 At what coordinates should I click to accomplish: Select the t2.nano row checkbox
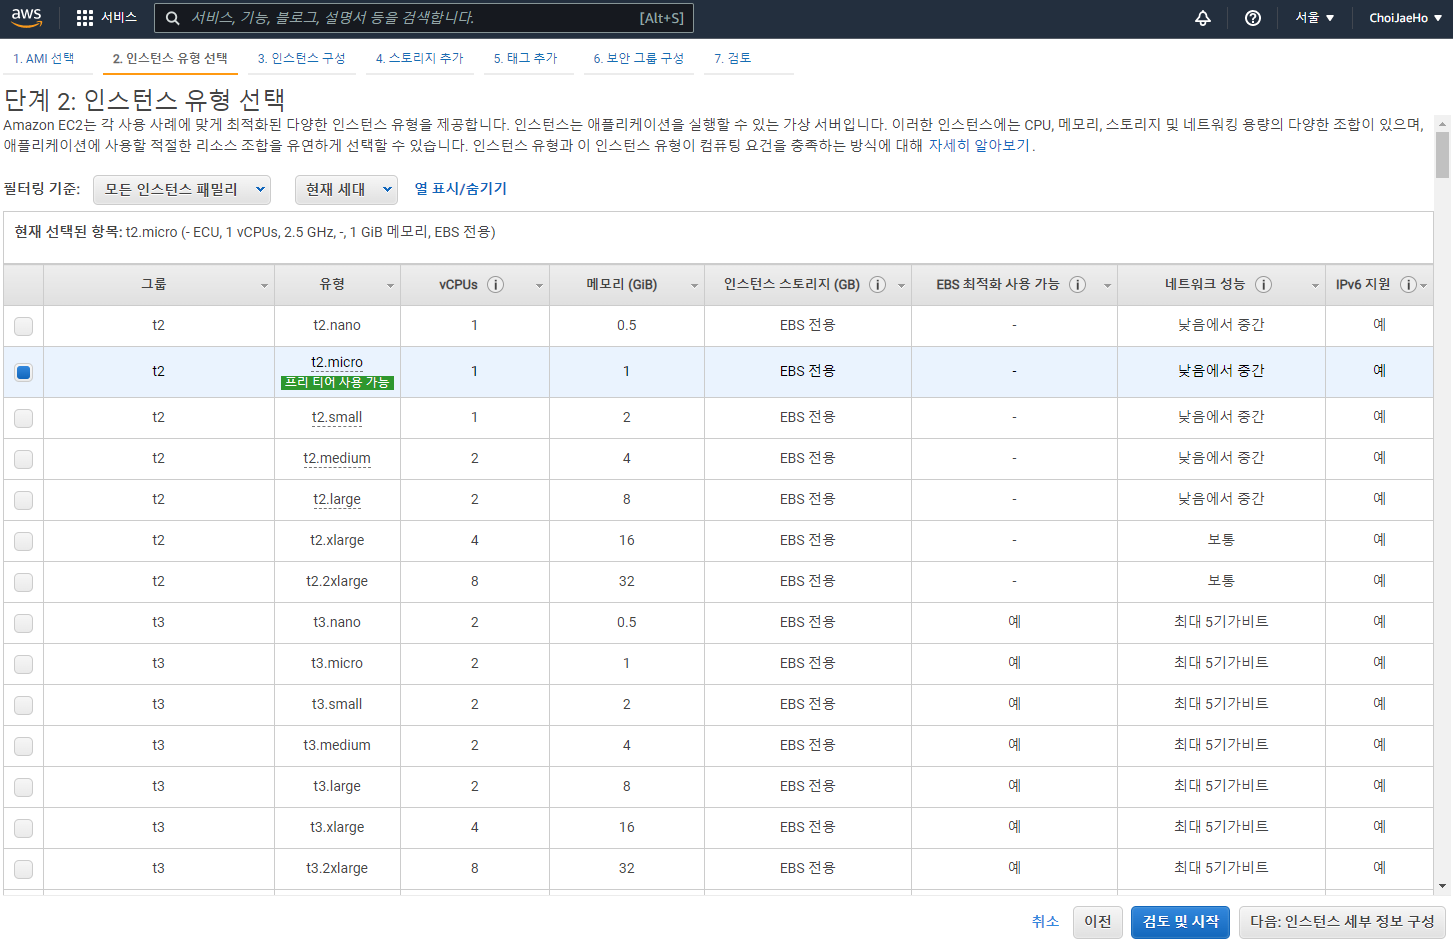[23, 326]
